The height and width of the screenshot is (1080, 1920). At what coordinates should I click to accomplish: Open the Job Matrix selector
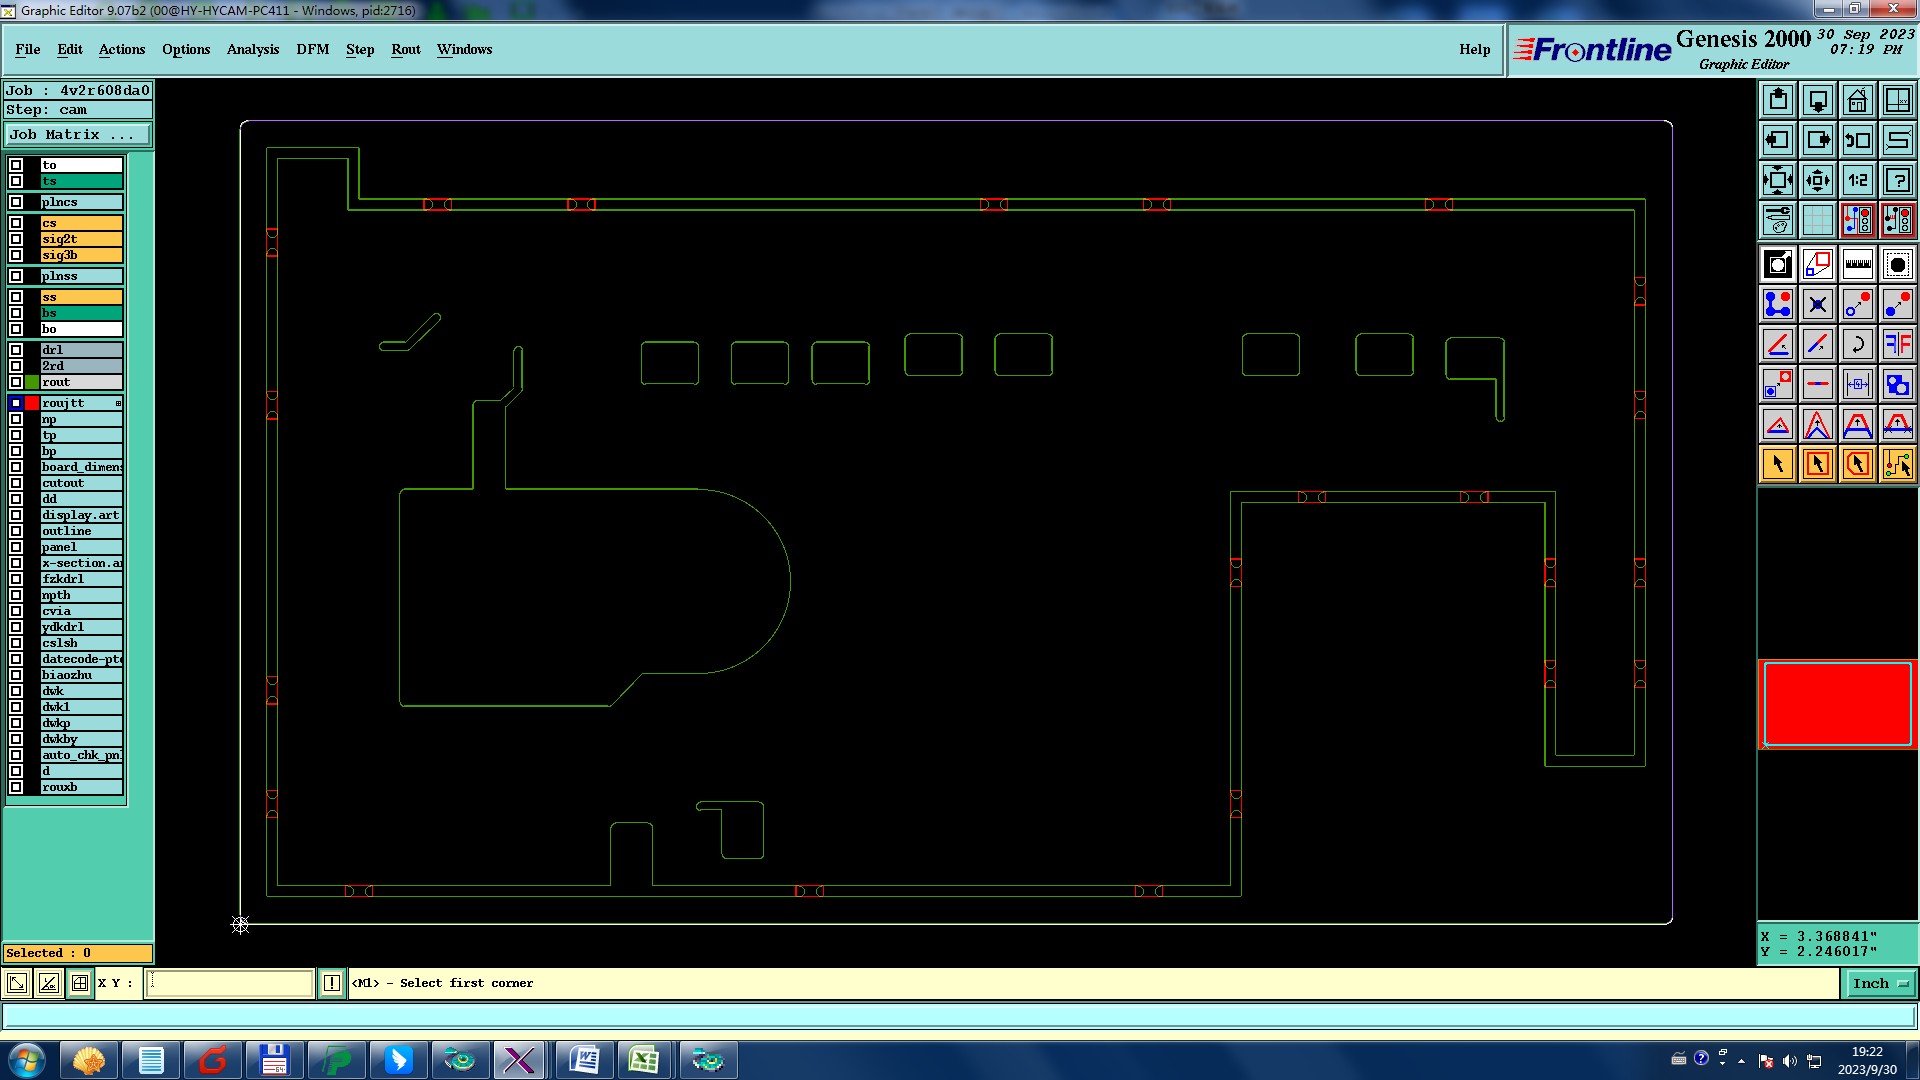pyautogui.click(x=78, y=135)
